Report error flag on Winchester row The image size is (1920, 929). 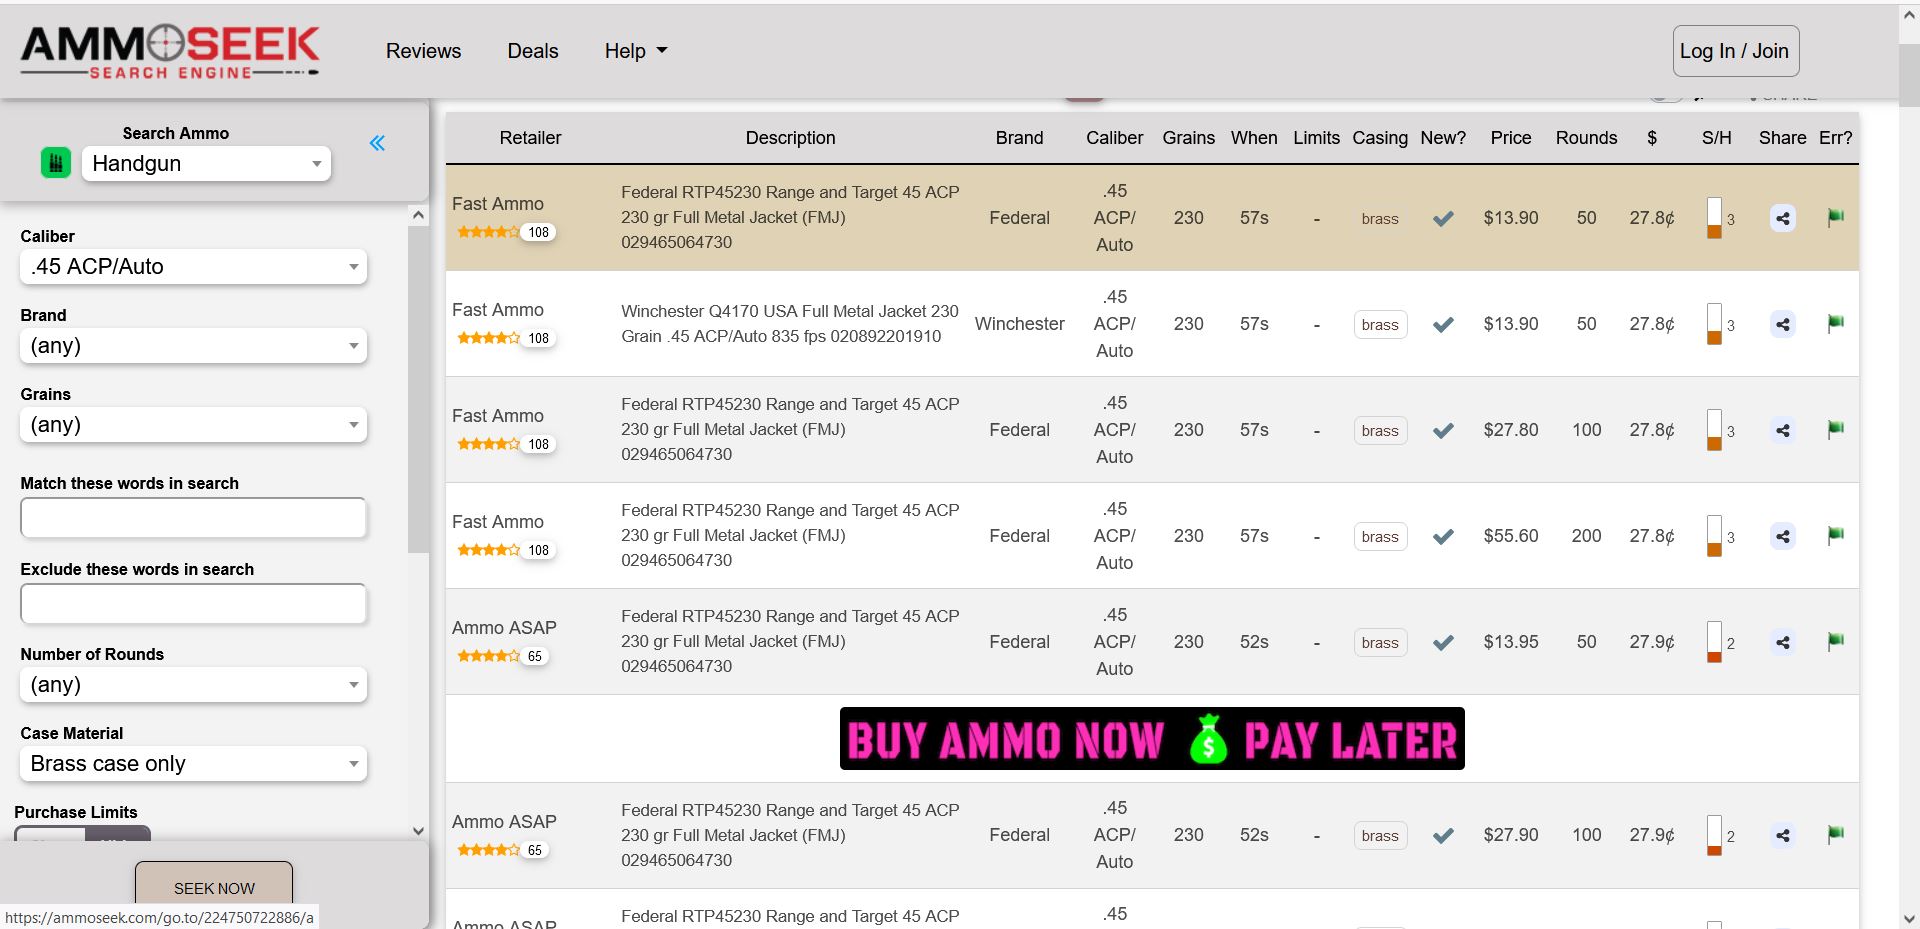point(1836,323)
